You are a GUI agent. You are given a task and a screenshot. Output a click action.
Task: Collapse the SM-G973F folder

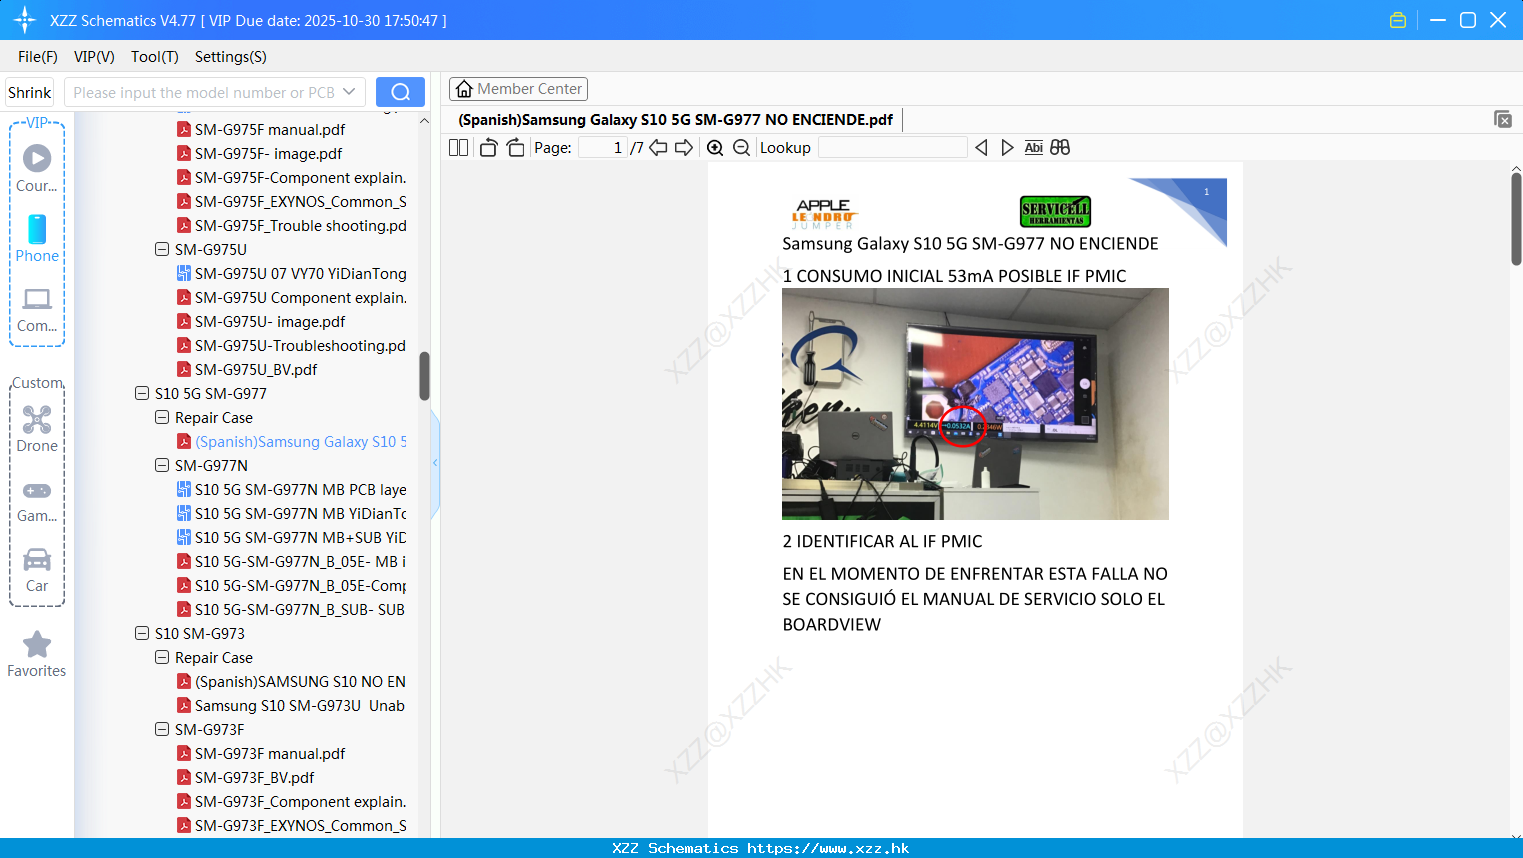pos(162,729)
